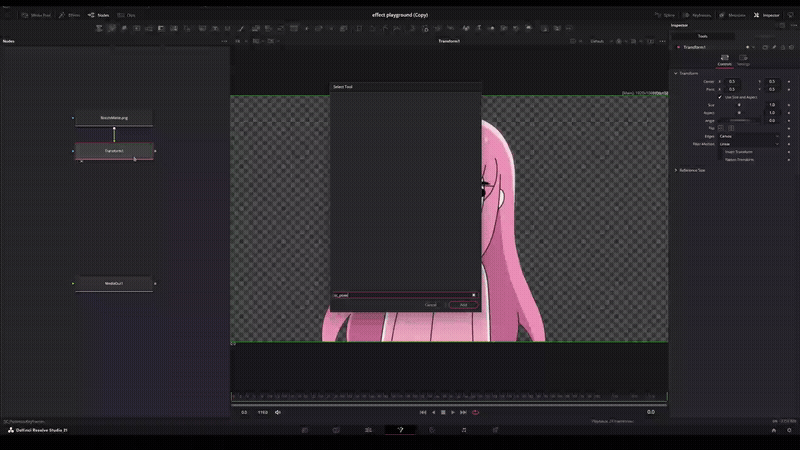Toggle Flip horizontal button
The width and height of the screenshot is (800, 450).
tap(721, 128)
